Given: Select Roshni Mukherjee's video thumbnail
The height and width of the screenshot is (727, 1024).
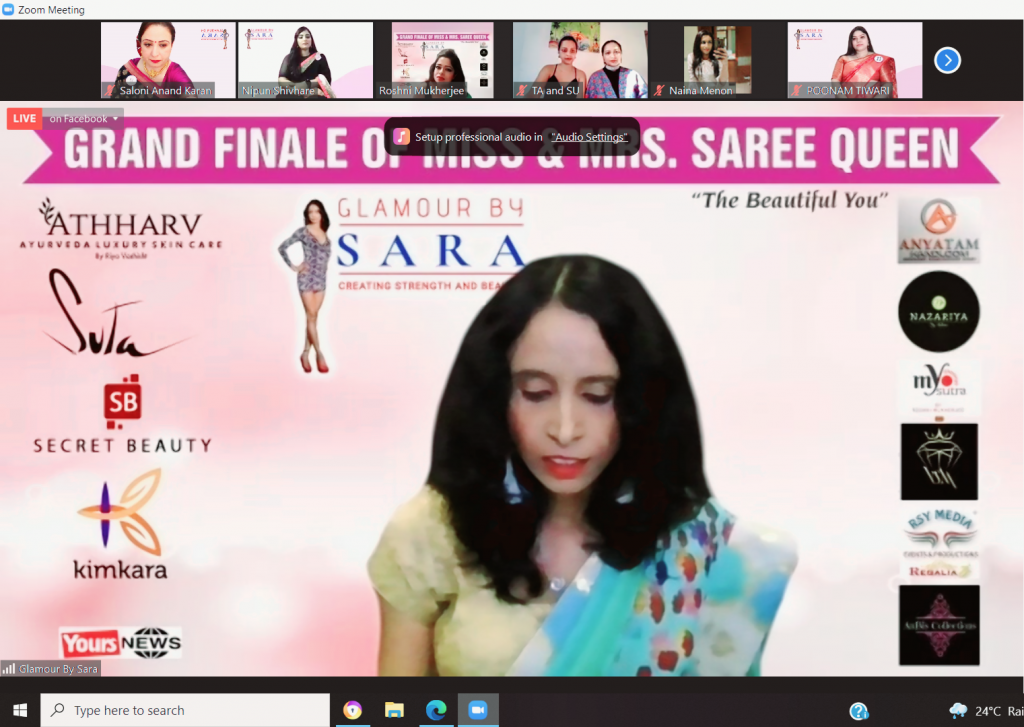Looking at the screenshot, I should click(x=442, y=60).
